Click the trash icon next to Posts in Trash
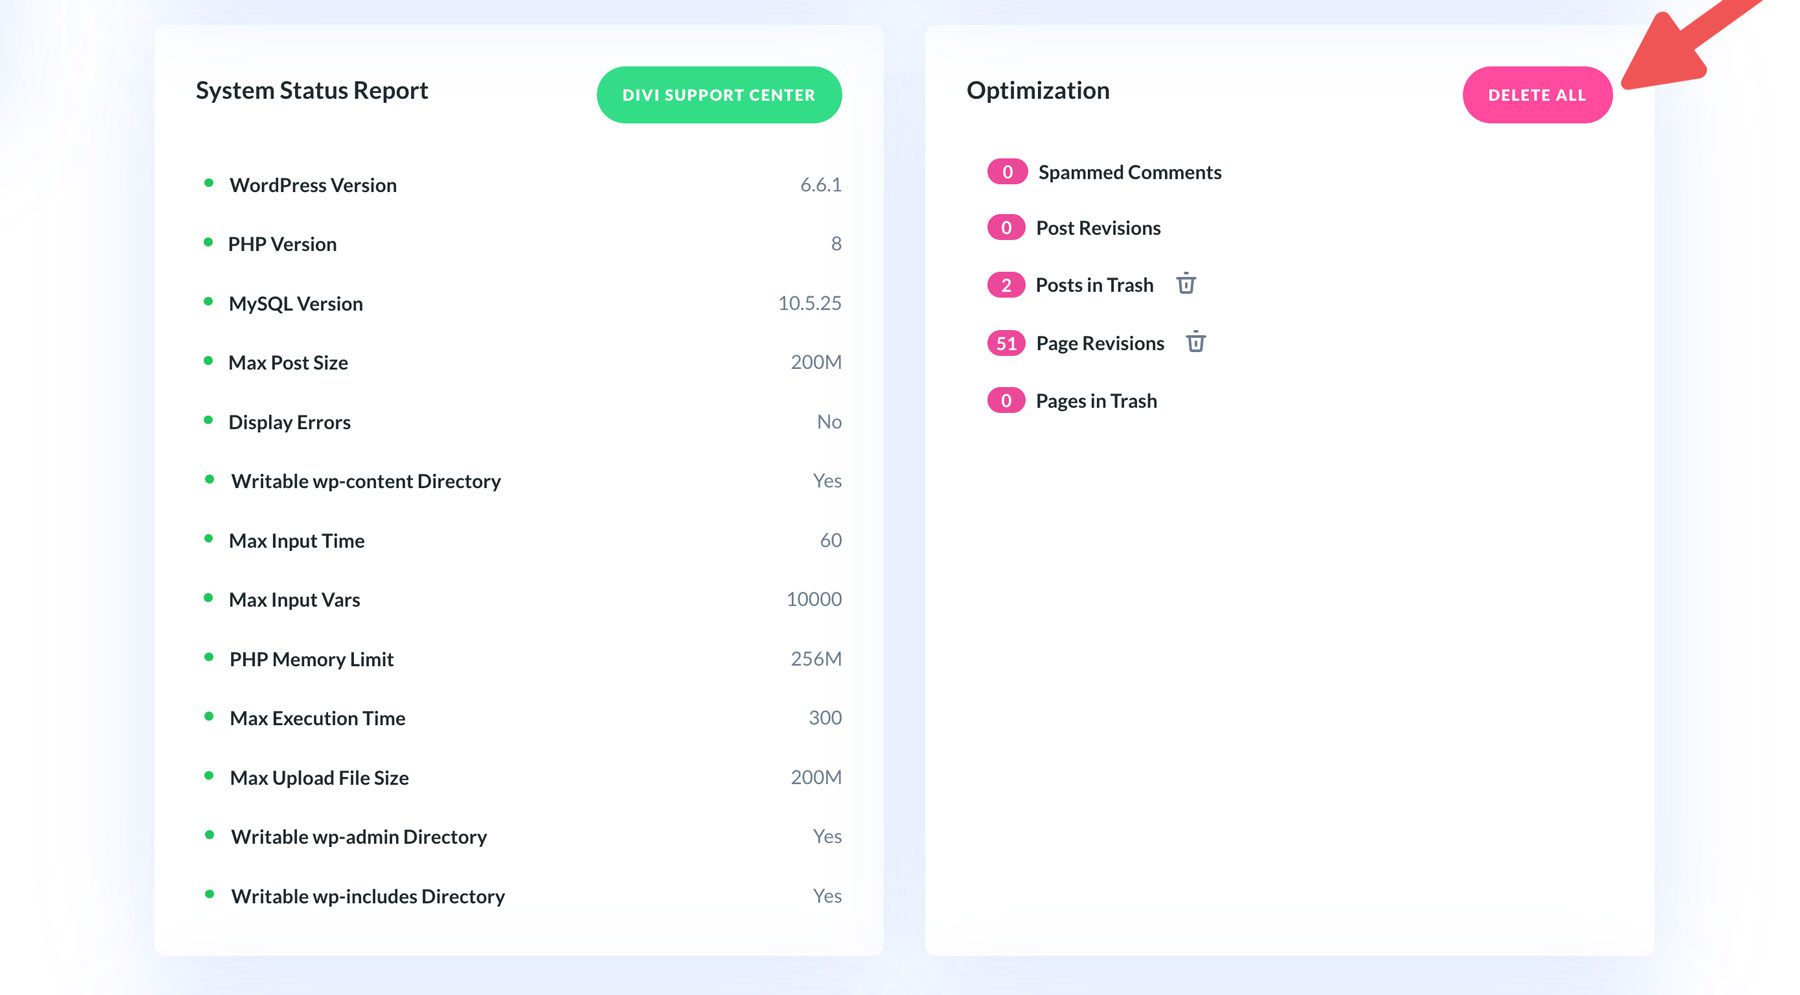This screenshot has width=1800, height=995. point(1186,284)
